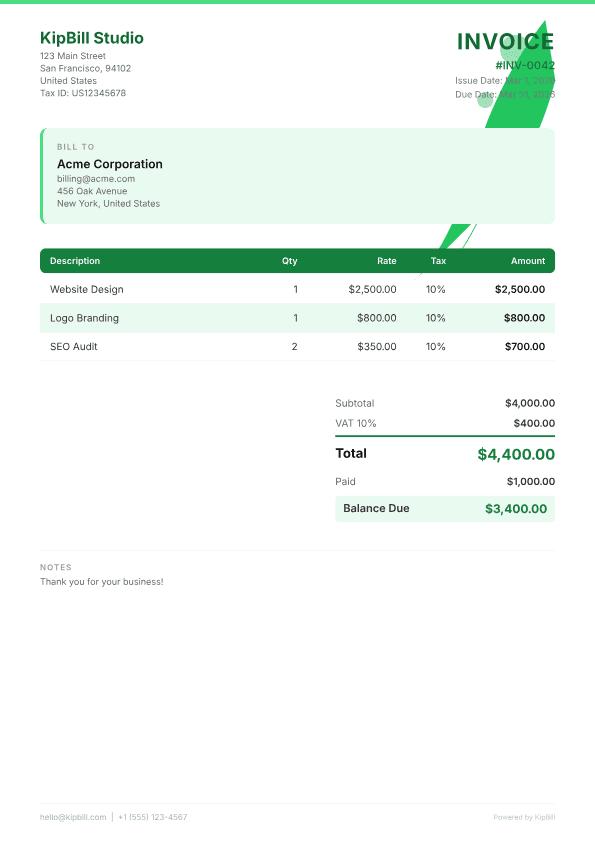
Task: Click the INVOICE heading
Action: coord(505,42)
